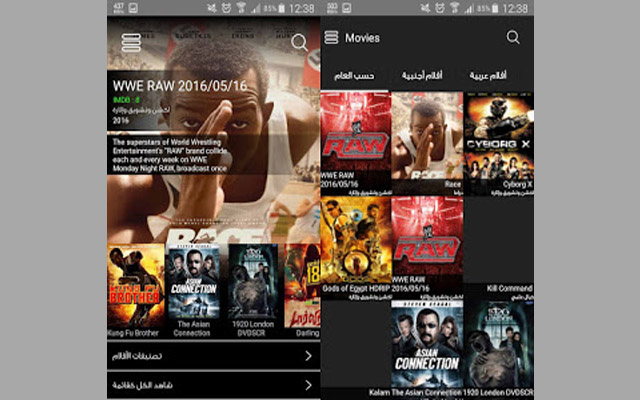The image size is (640, 400).
Task: Tap the search icon on the Movies screen
Action: click(x=513, y=38)
